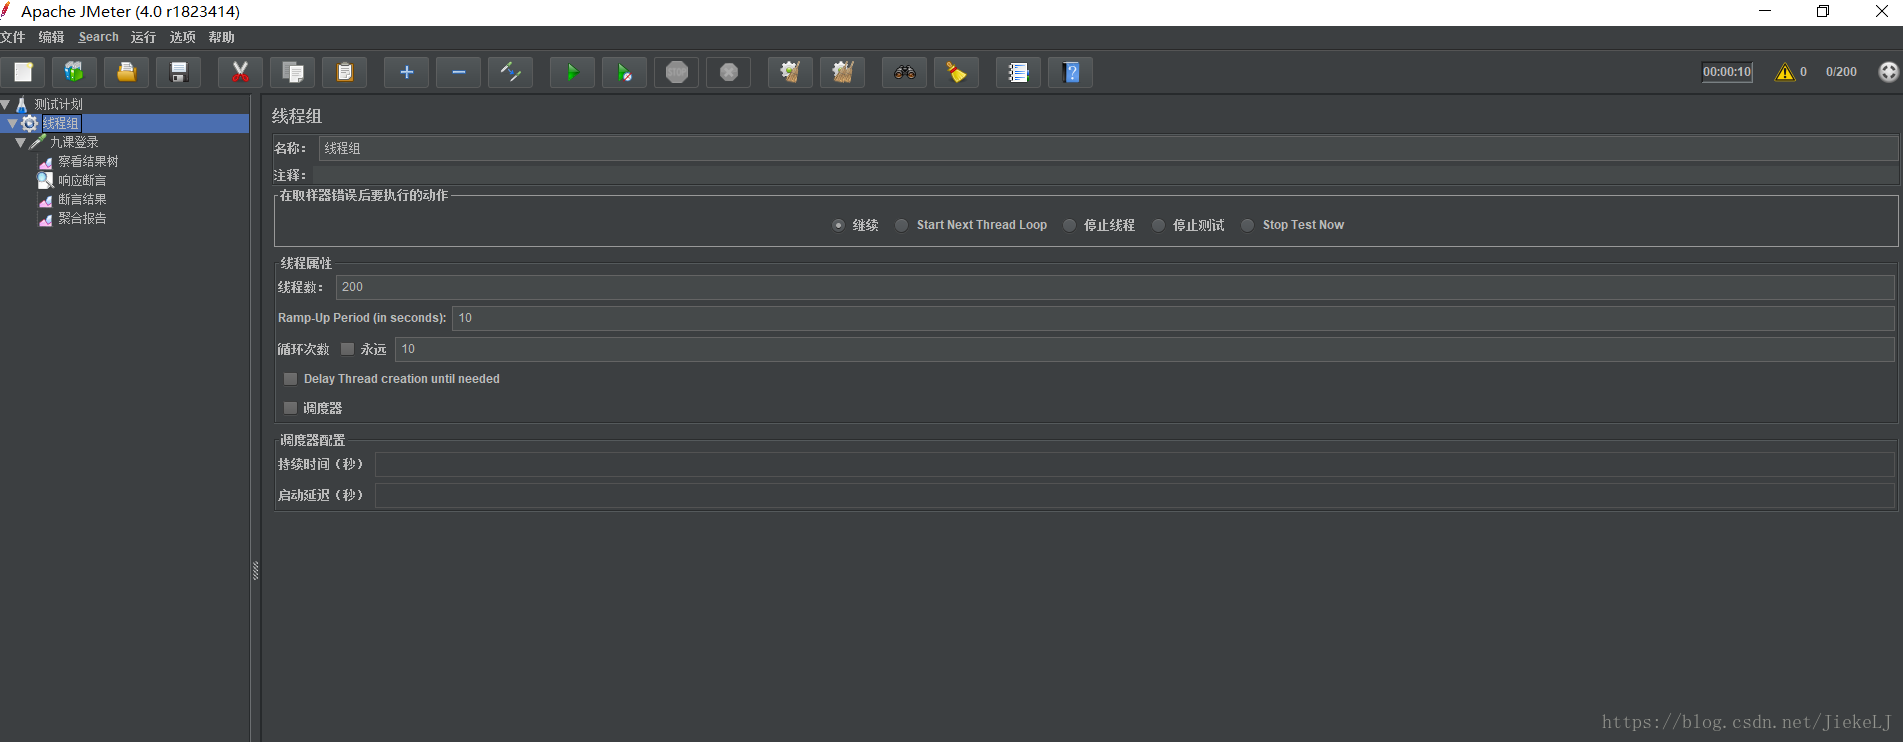Select the 继续 radio button
The width and height of the screenshot is (1903, 742).
(x=838, y=225)
